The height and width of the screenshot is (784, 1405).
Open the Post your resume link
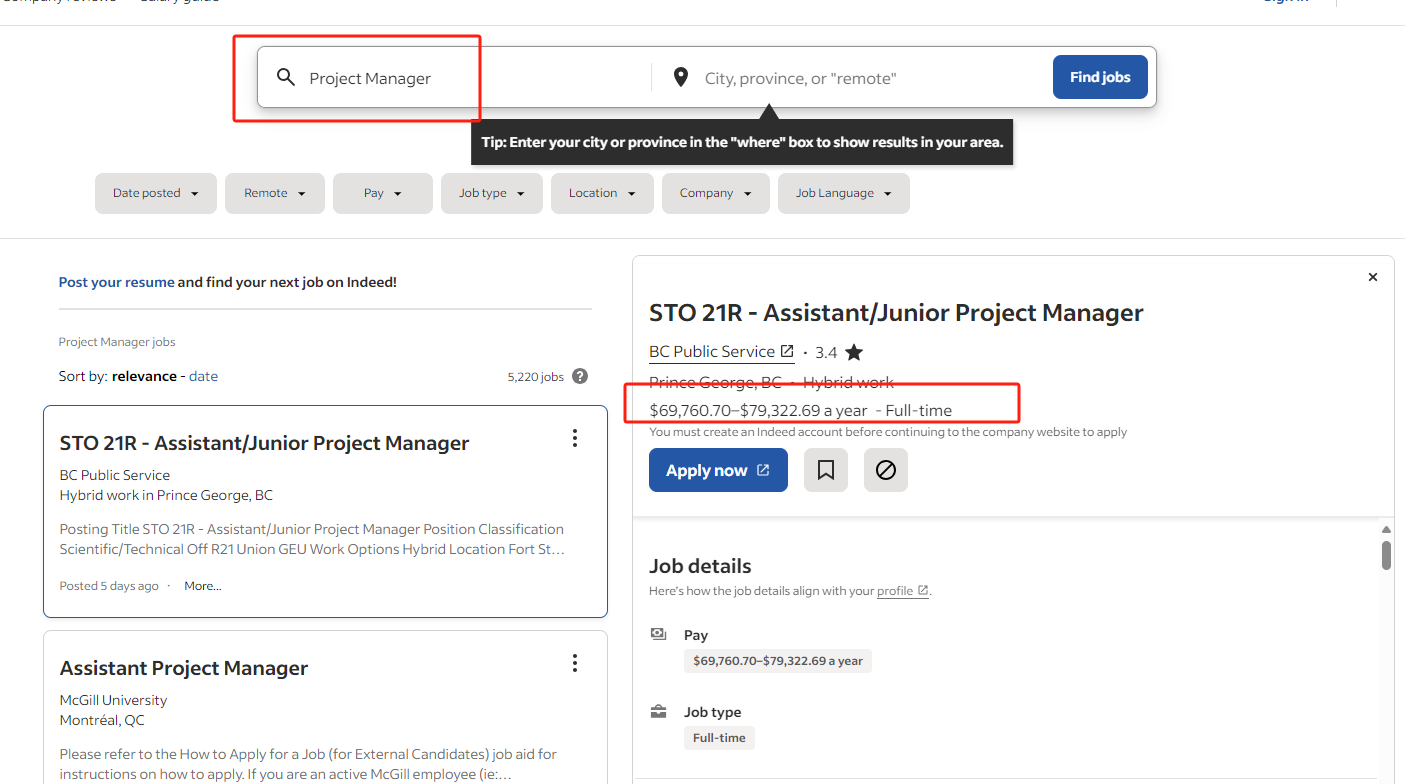tap(116, 282)
